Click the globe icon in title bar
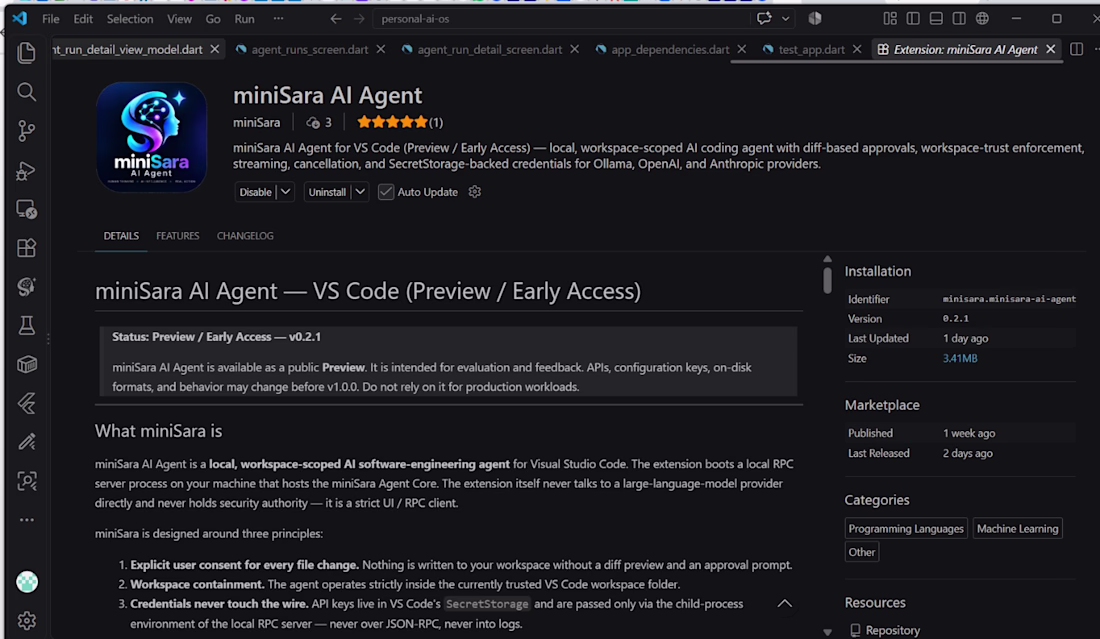The image size is (1100, 639). pos(982,19)
